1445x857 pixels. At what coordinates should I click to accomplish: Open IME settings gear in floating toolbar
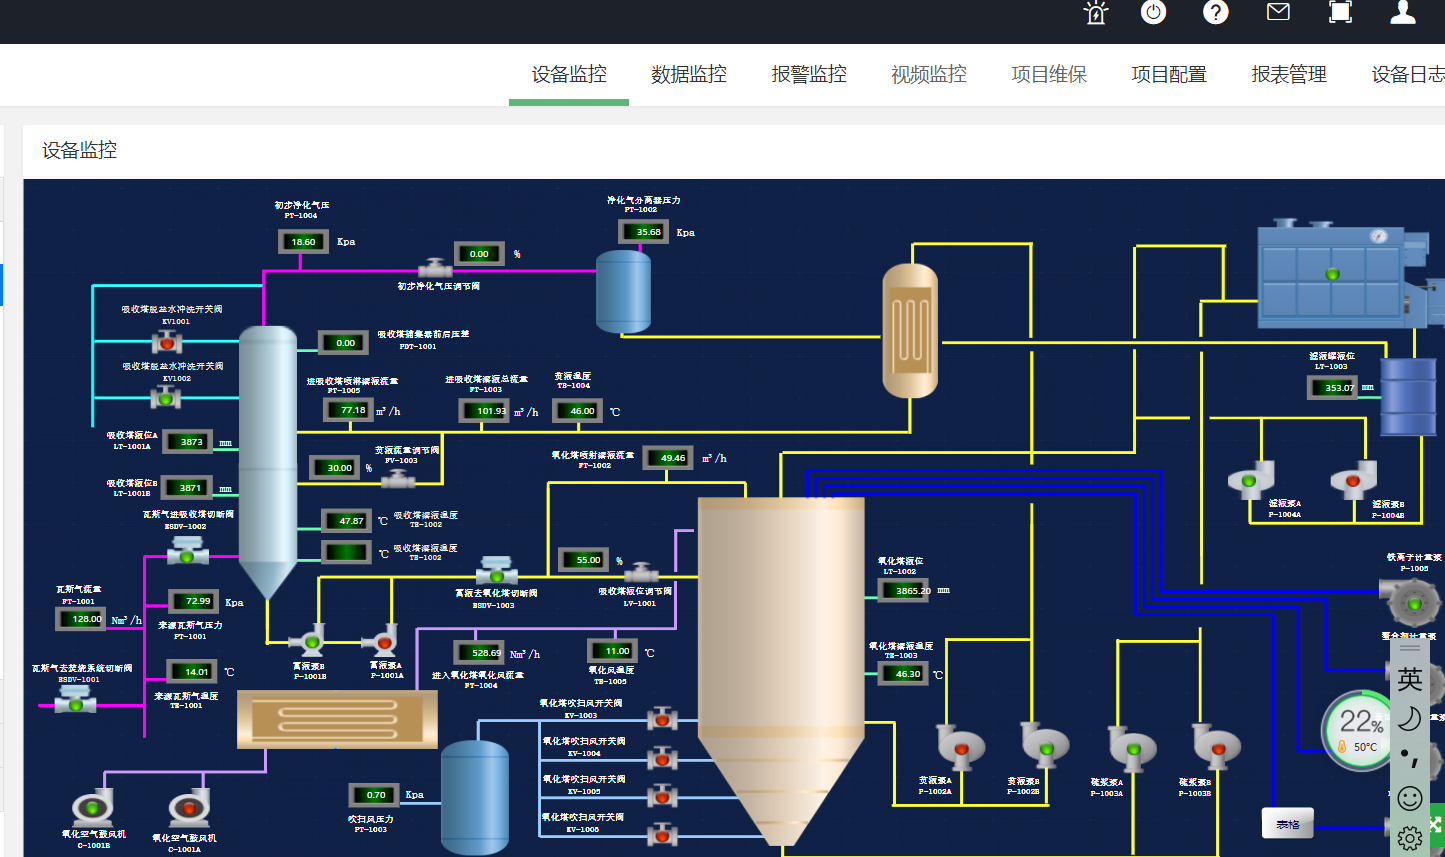[x=1410, y=838]
